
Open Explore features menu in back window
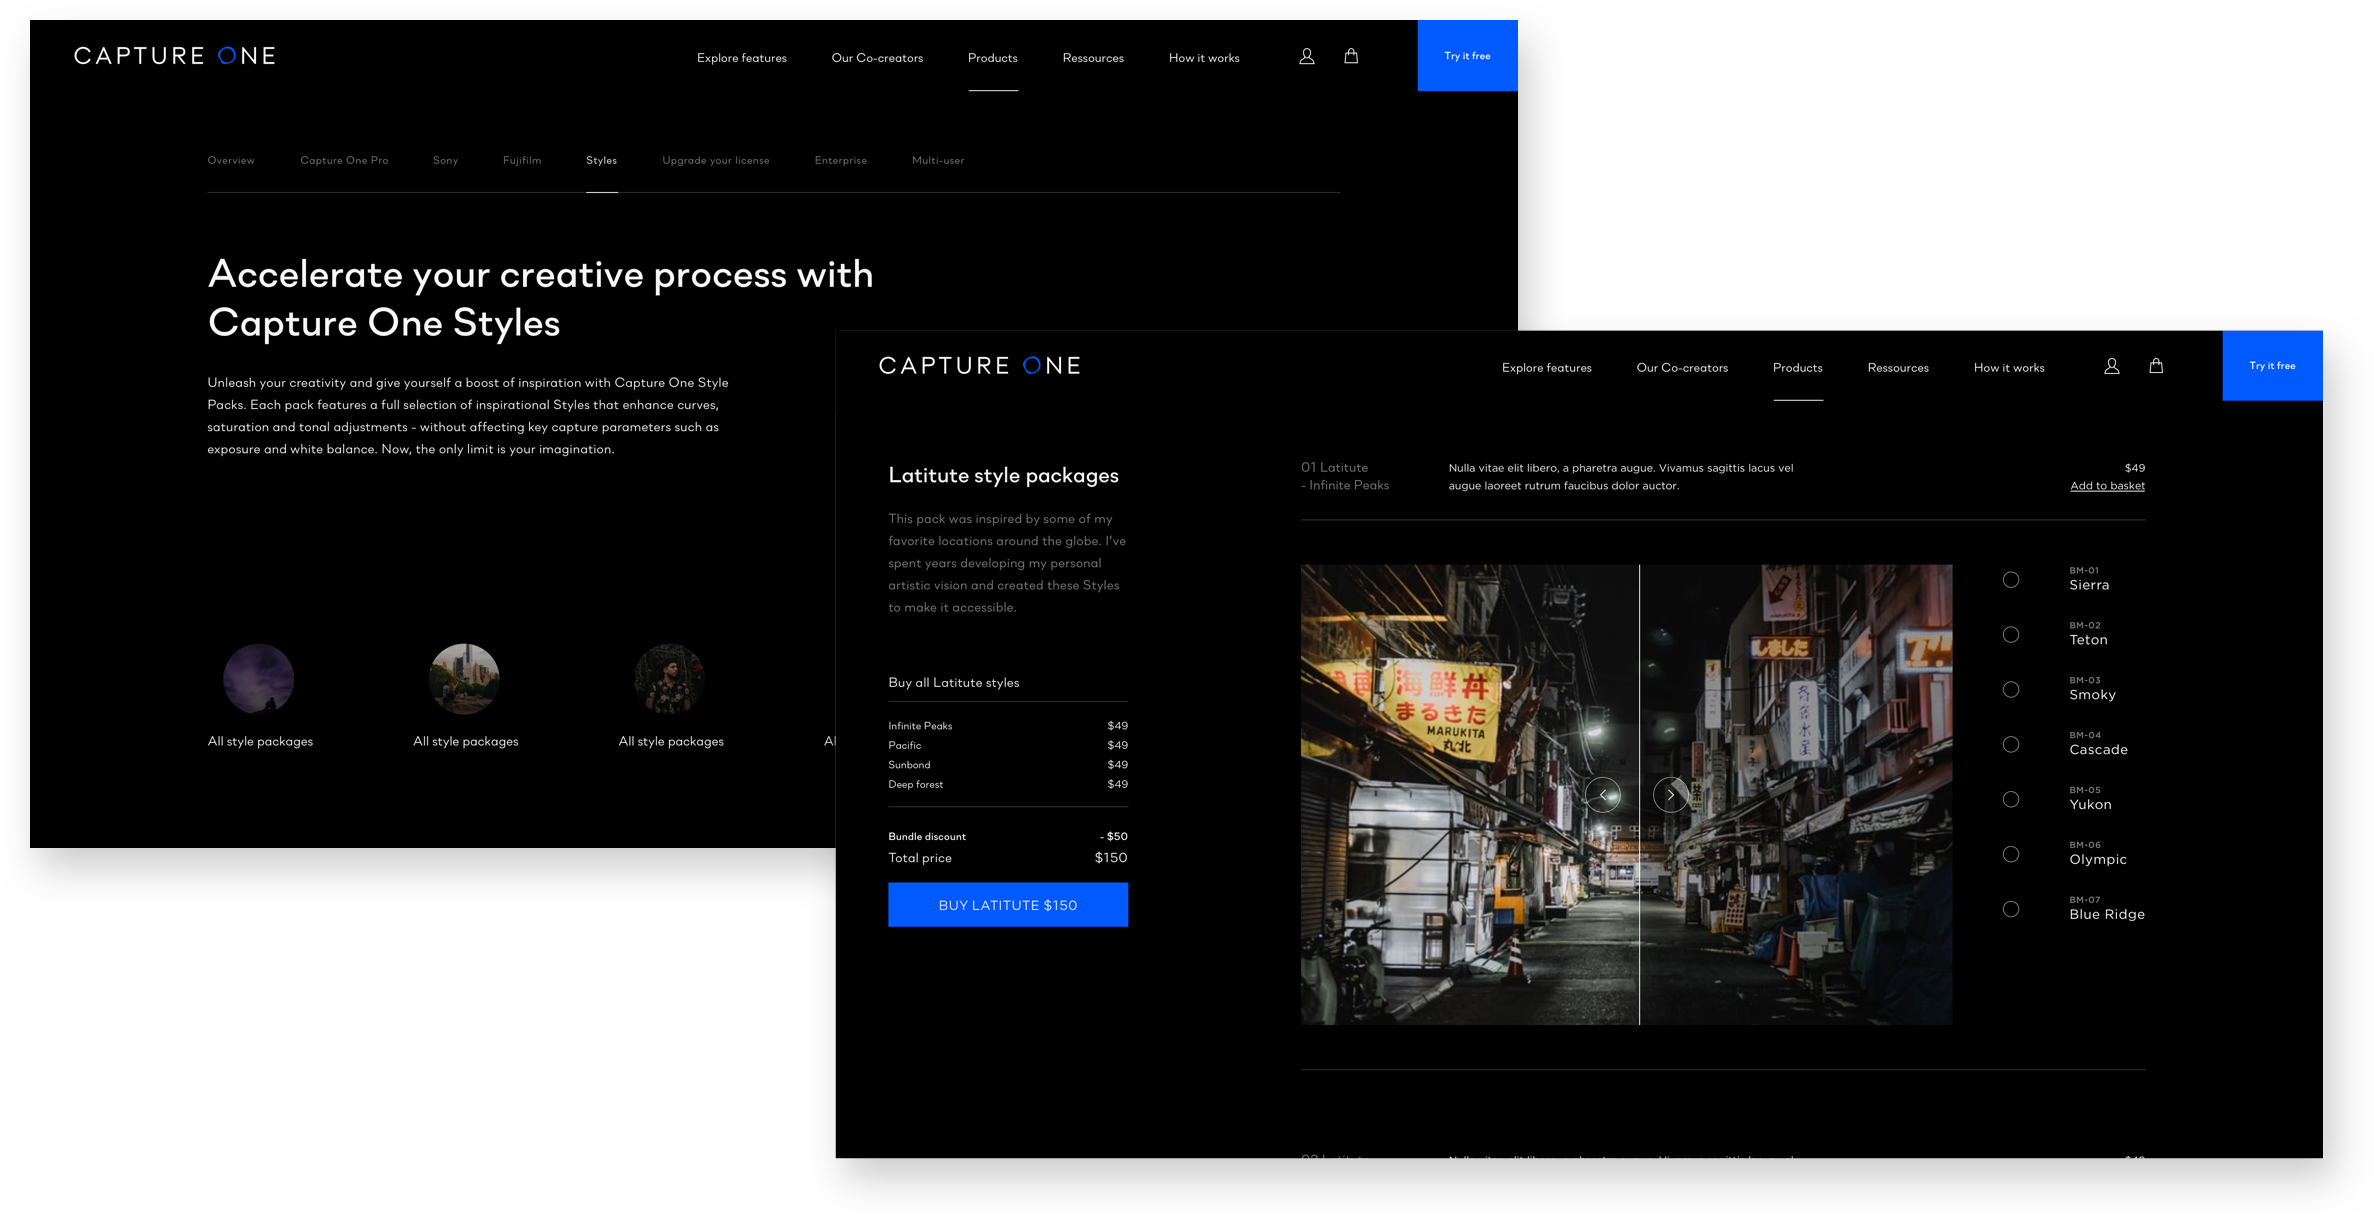tap(742, 58)
